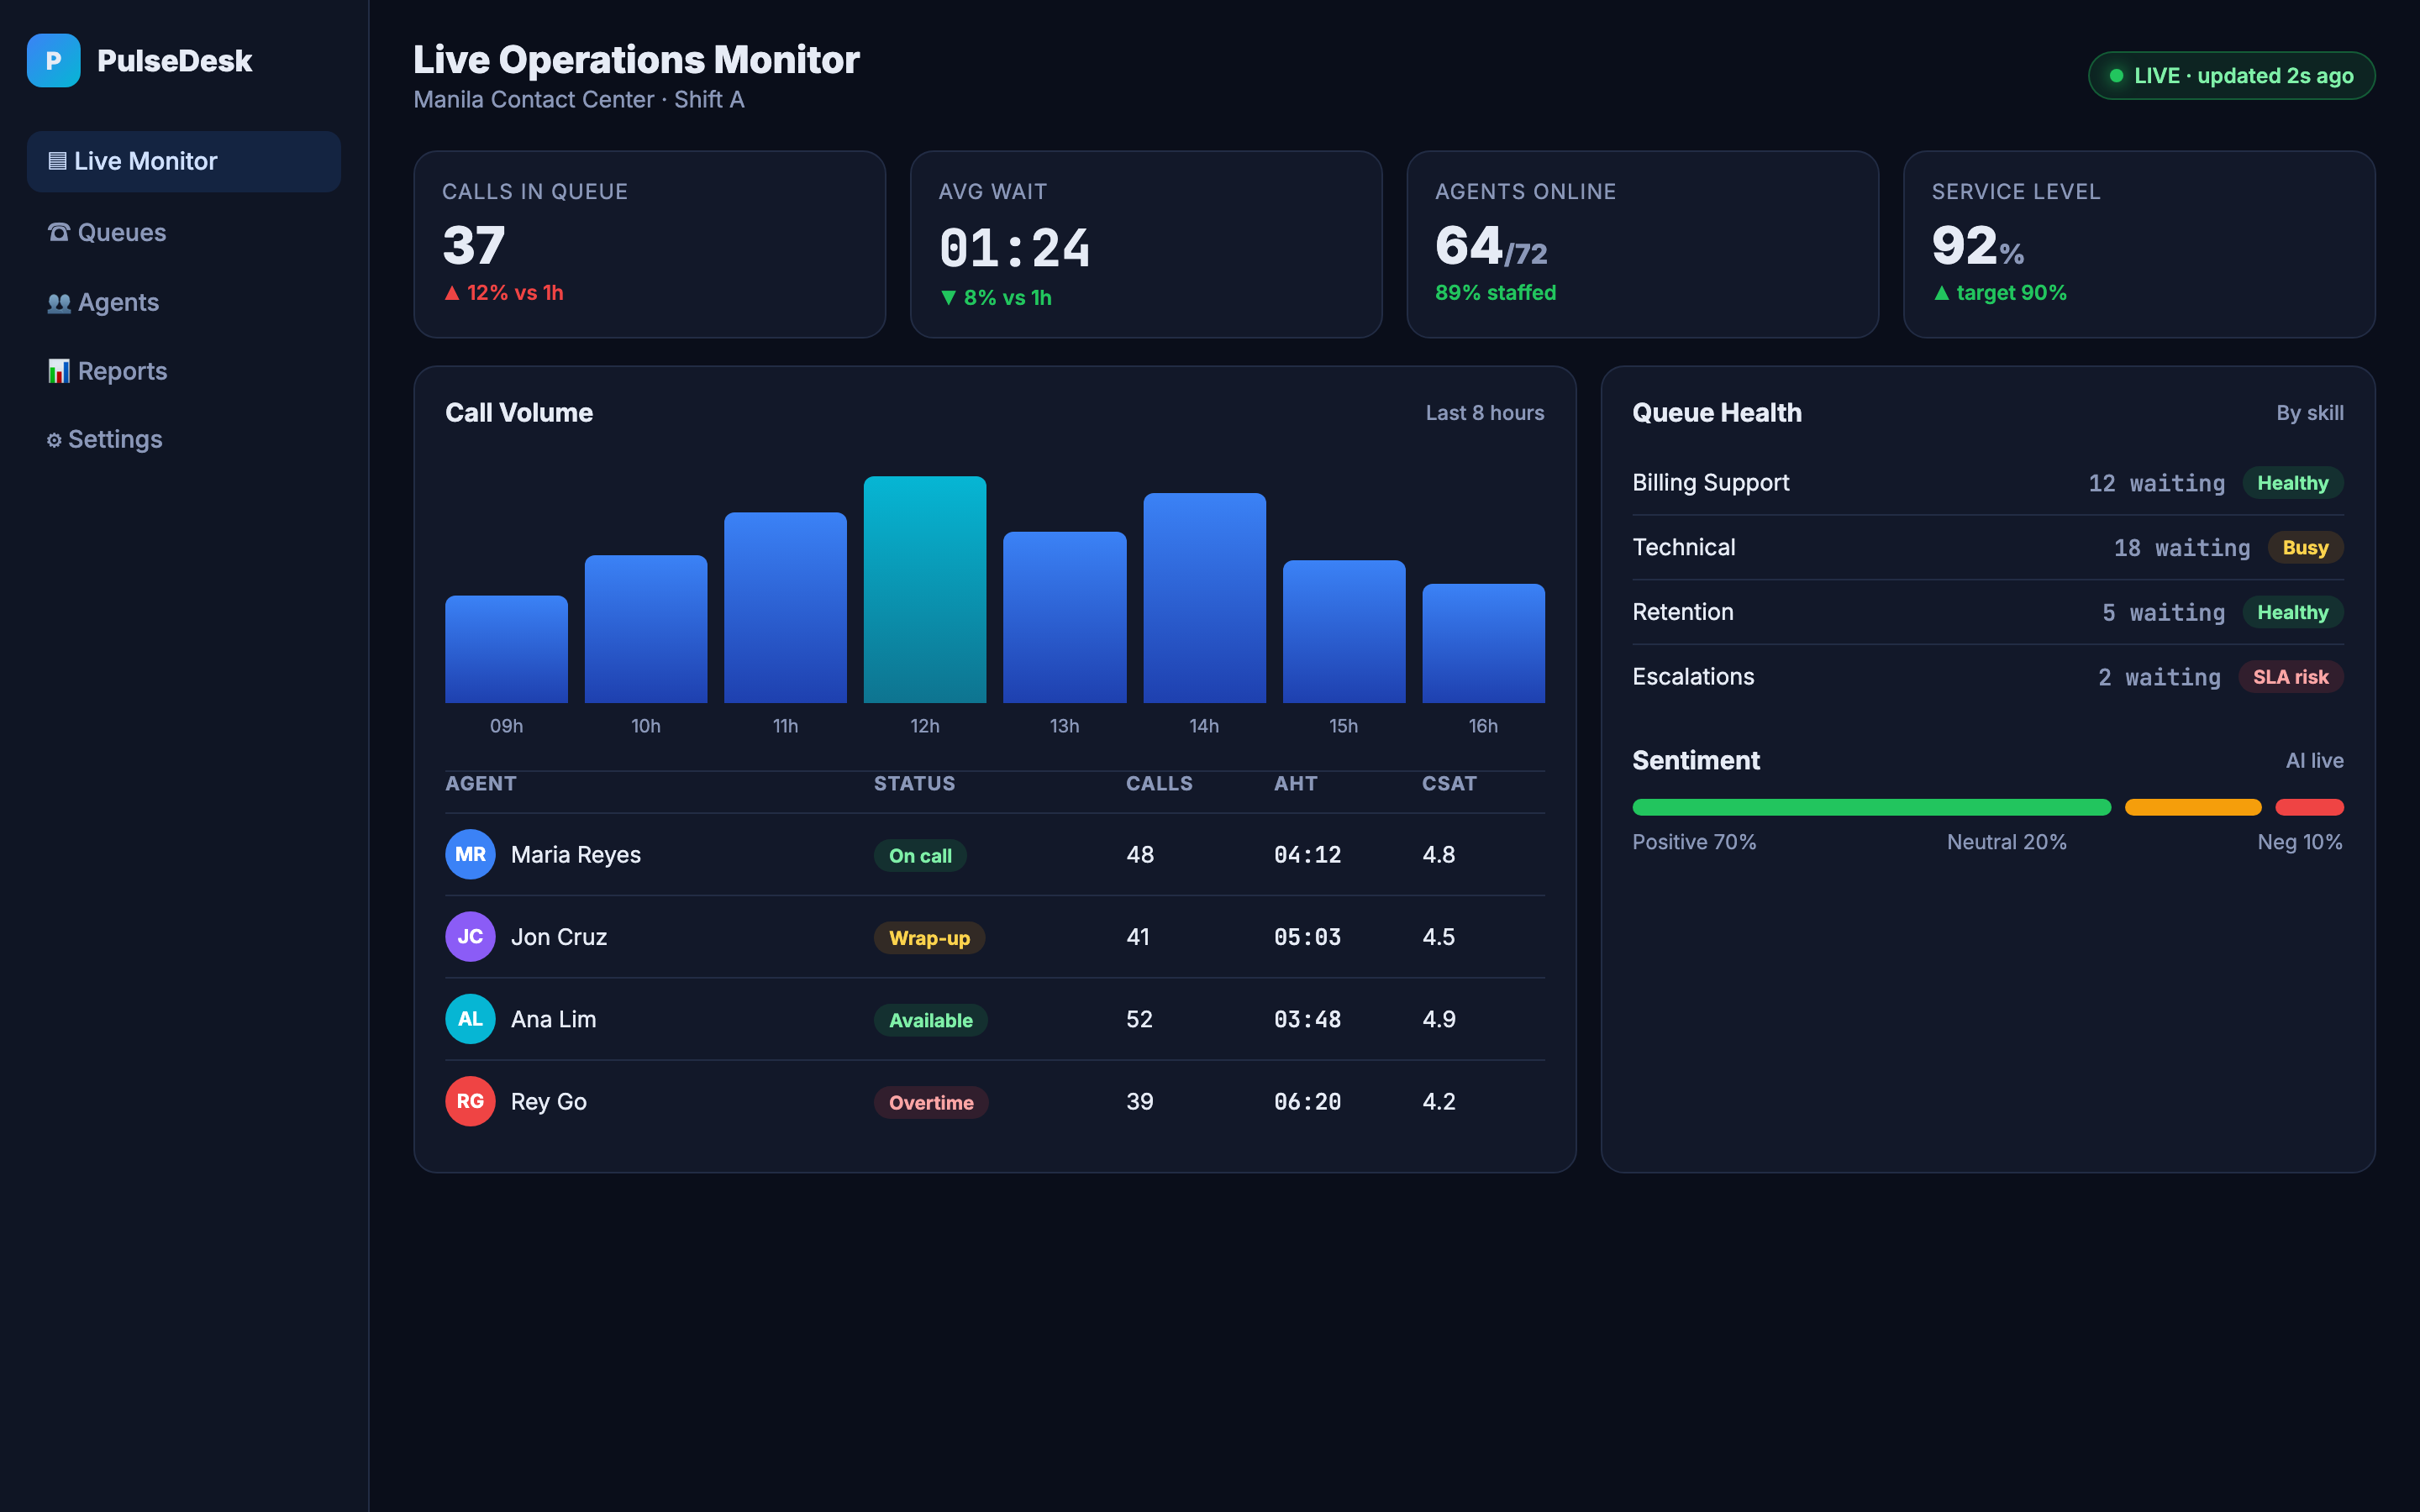Click the 18 waiting count

(2181, 548)
